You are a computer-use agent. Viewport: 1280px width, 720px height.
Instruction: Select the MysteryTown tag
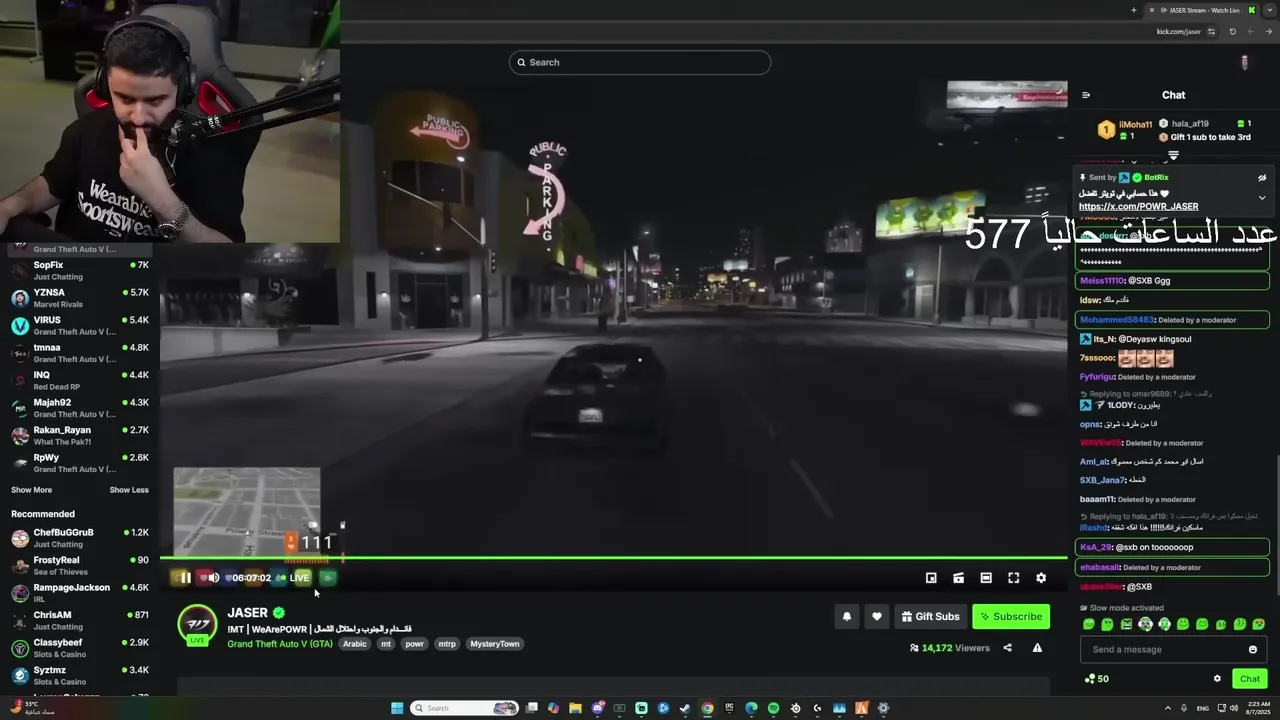pyautogui.click(x=495, y=644)
